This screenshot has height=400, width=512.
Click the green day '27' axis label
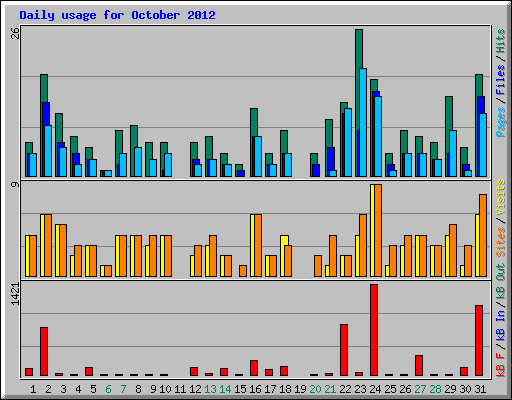420,389
